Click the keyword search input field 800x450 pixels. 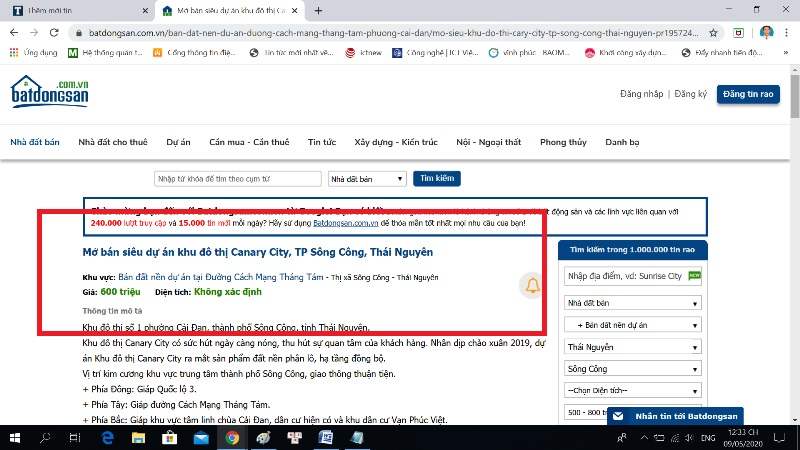tap(238, 179)
